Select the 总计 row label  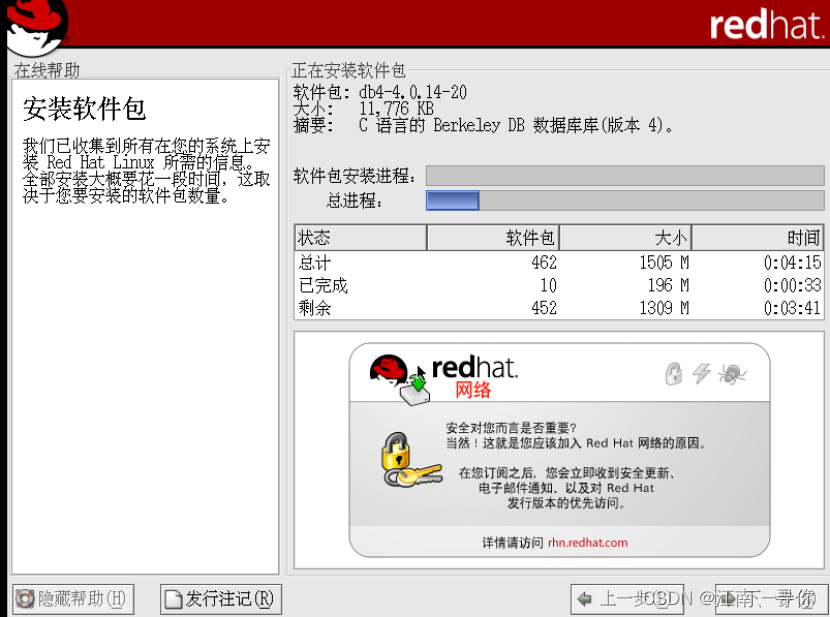[315, 262]
